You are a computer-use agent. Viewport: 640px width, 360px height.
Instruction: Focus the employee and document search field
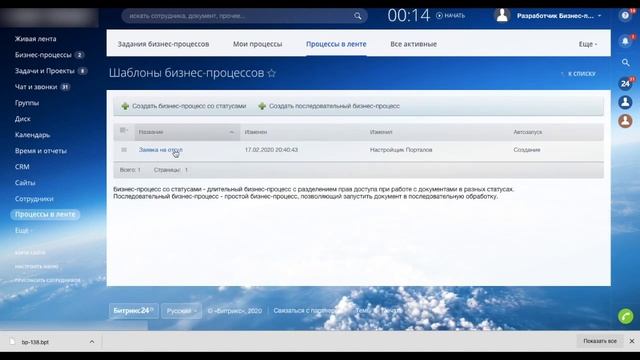point(244,16)
